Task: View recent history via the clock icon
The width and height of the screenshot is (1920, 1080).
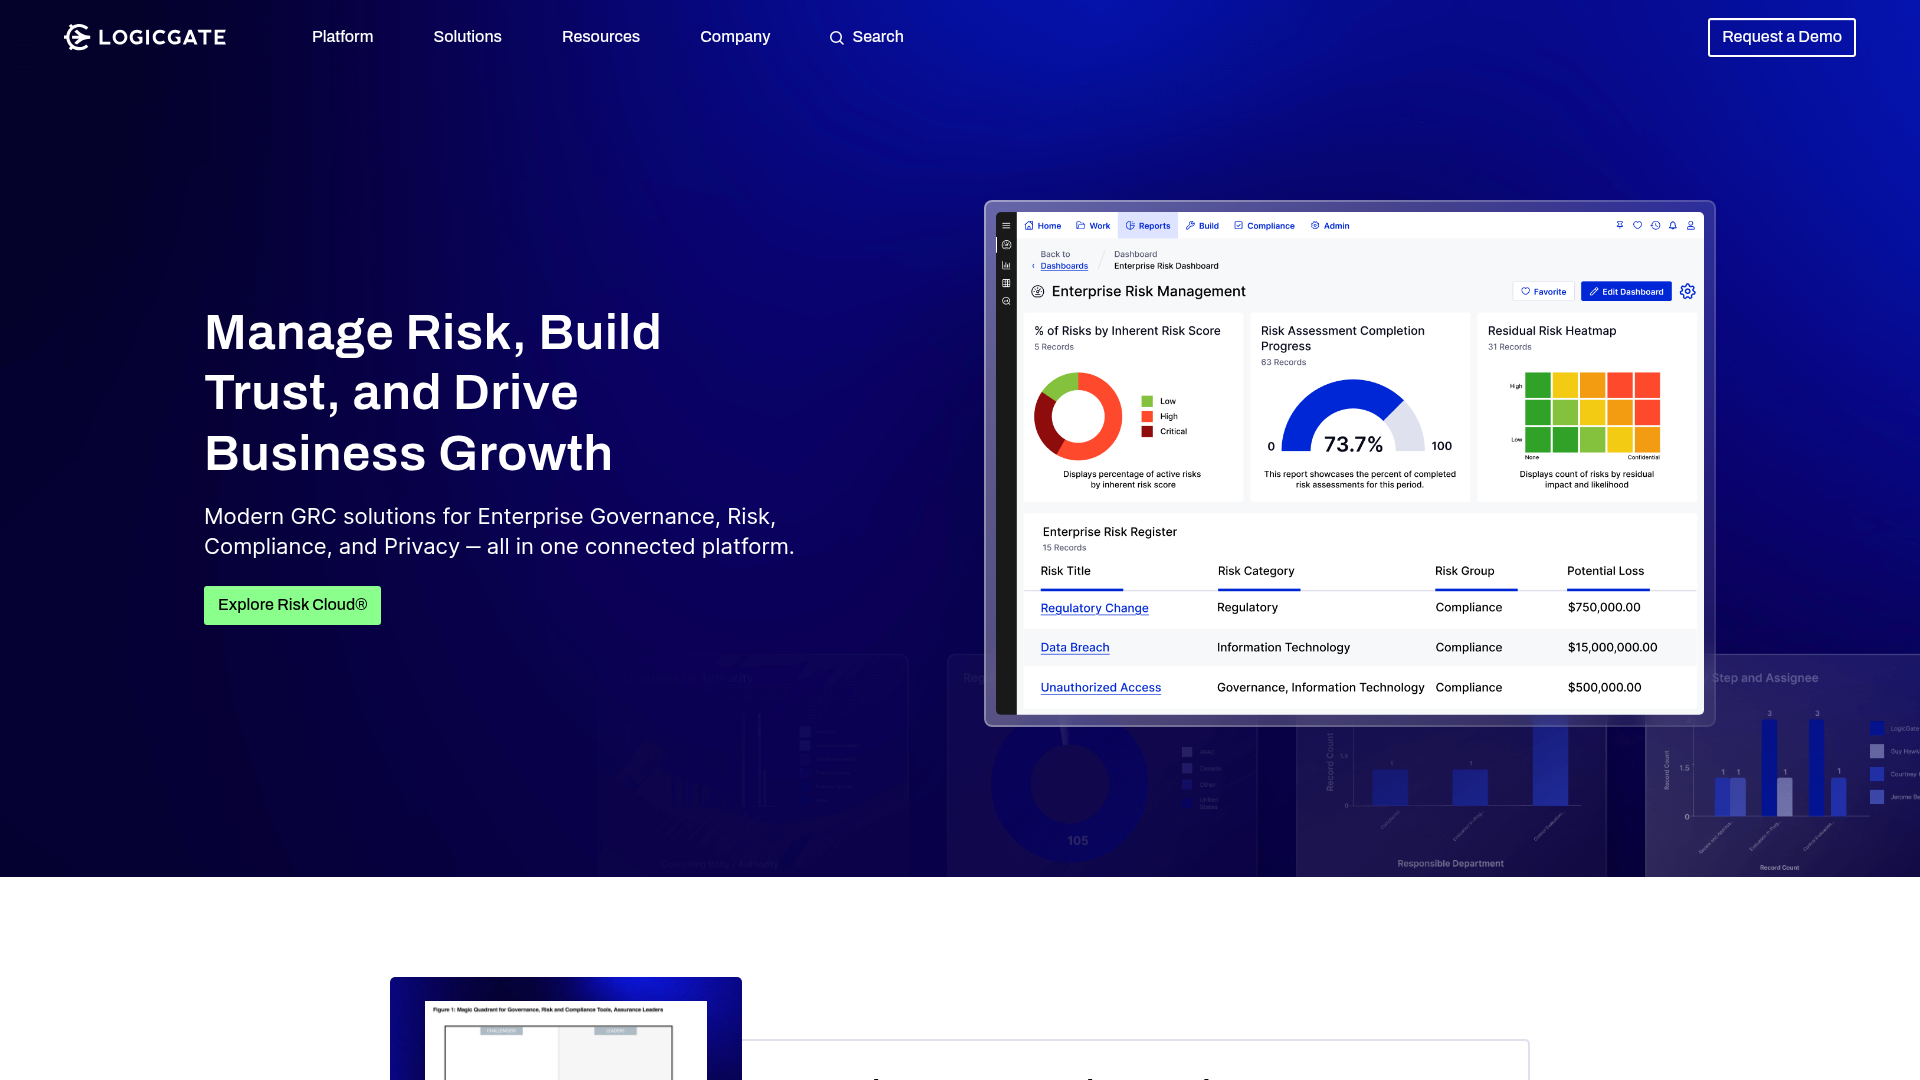Action: 1654,225
